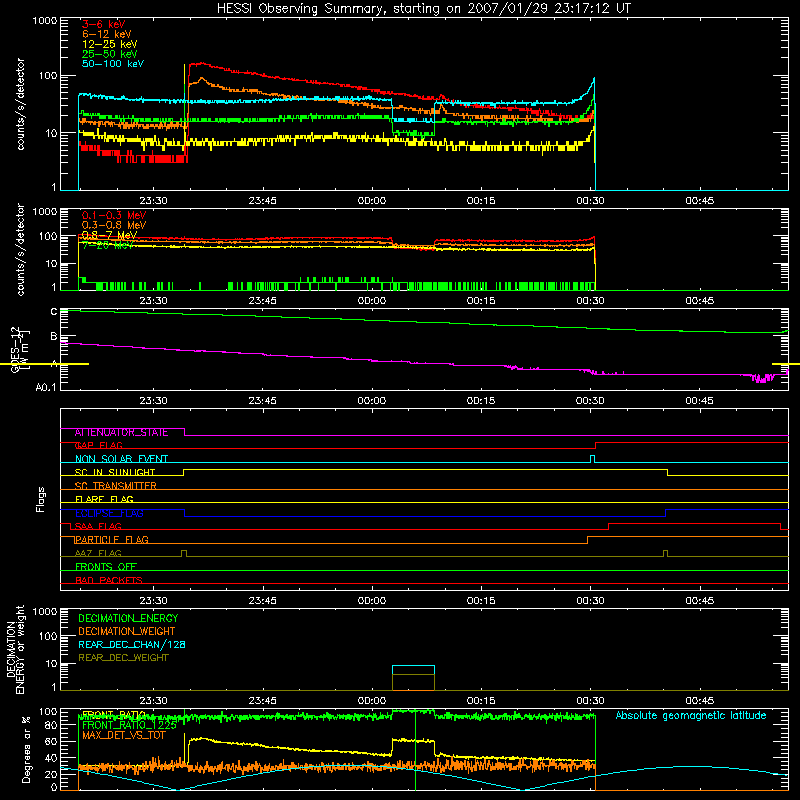Click "23:30" tick under the keV counts plot
Image resolution: width=800 pixels, height=800 pixels.
pos(153,201)
